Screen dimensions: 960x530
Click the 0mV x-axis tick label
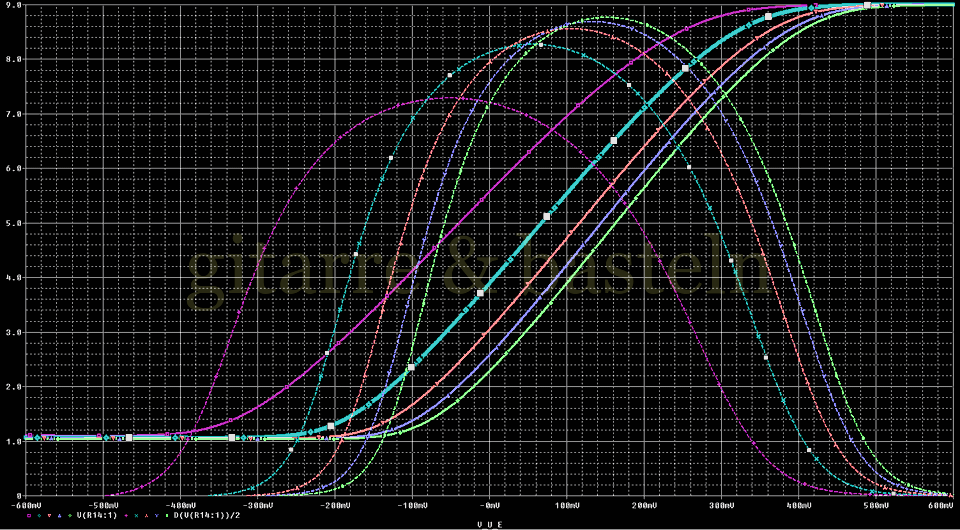(489, 505)
